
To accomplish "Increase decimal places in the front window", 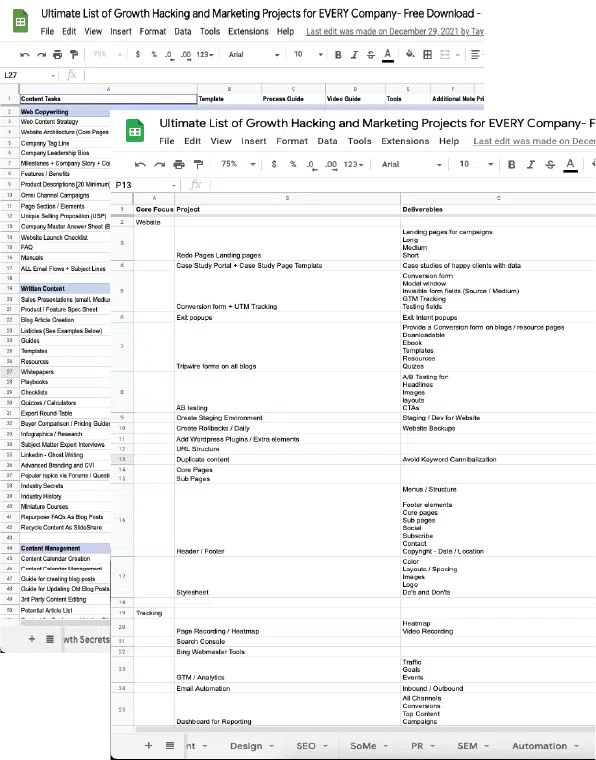I will [331, 165].
